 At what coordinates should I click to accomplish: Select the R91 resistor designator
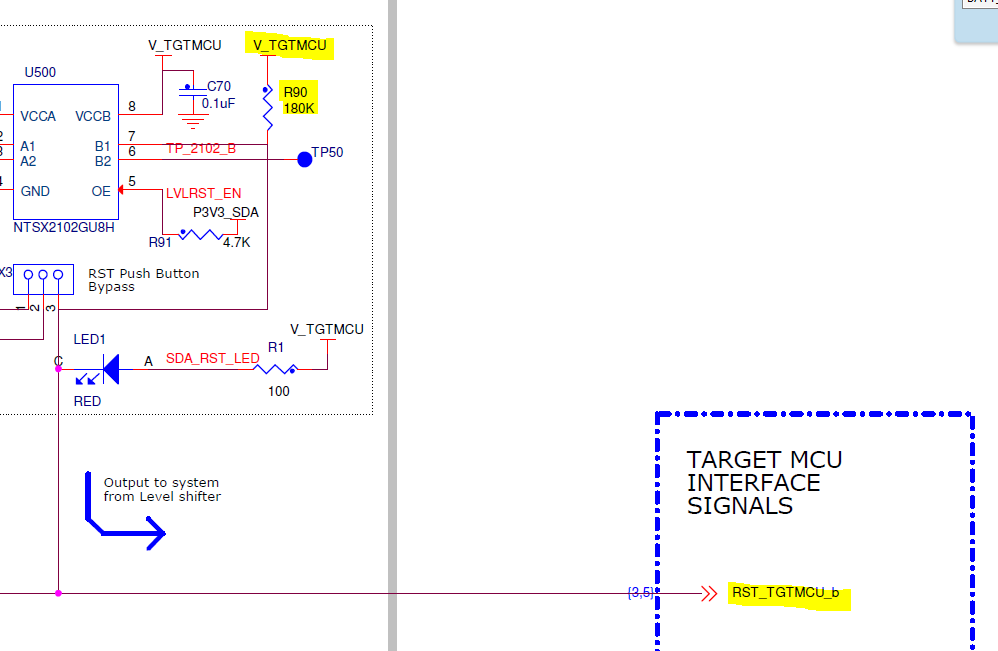click(x=160, y=242)
